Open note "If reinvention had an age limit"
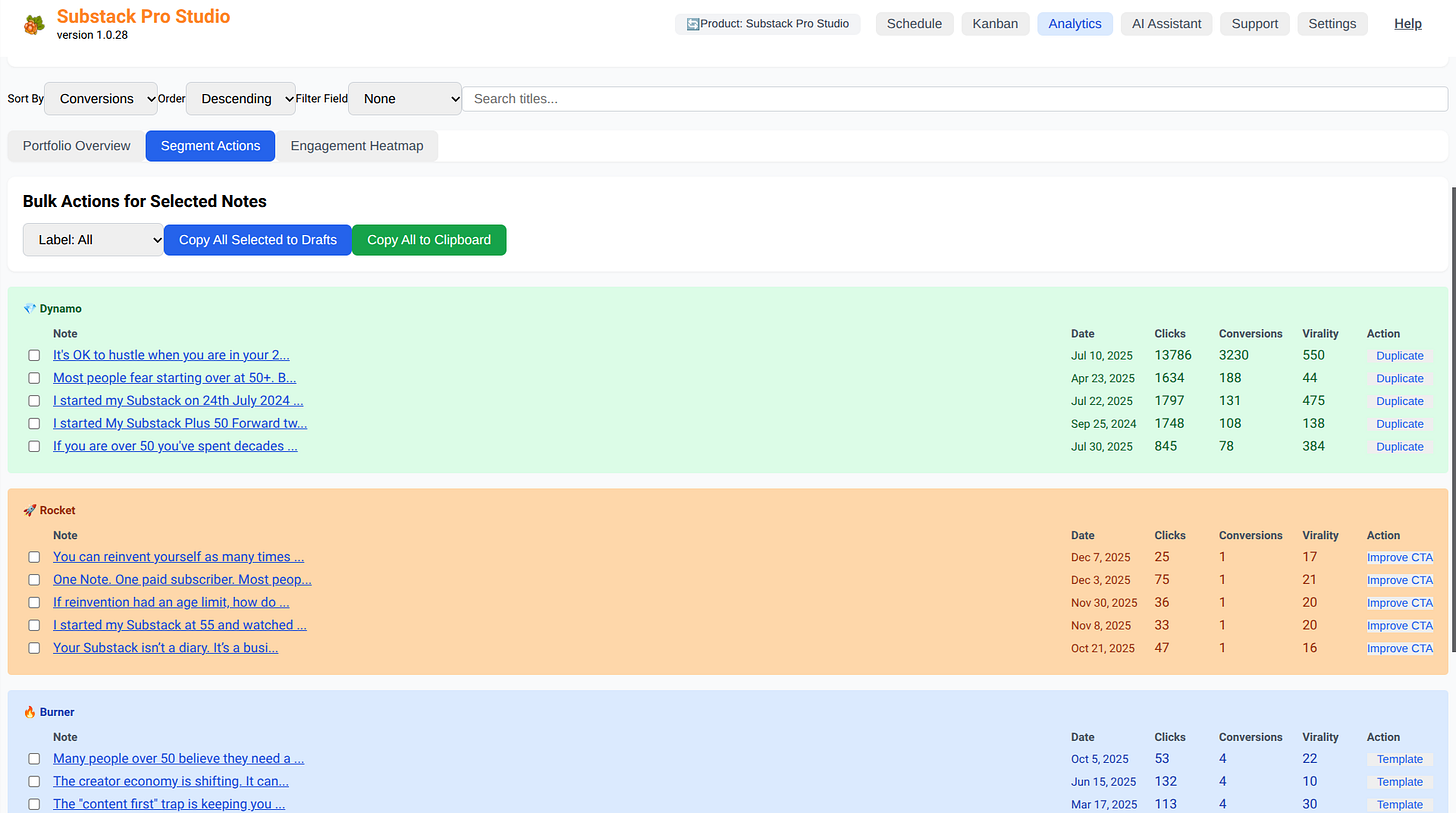The image size is (1456, 813). click(171, 603)
